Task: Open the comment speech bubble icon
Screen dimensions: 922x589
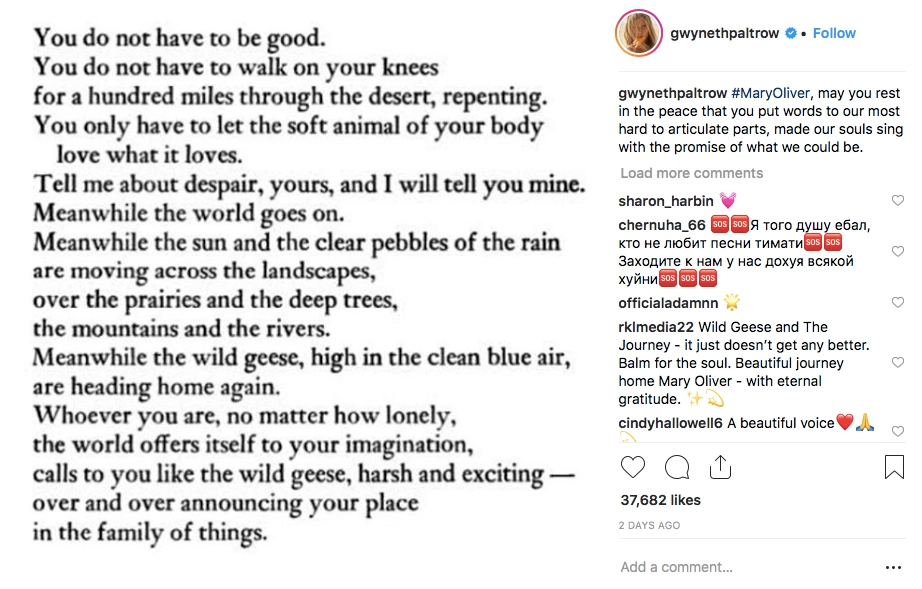Action: click(677, 467)
